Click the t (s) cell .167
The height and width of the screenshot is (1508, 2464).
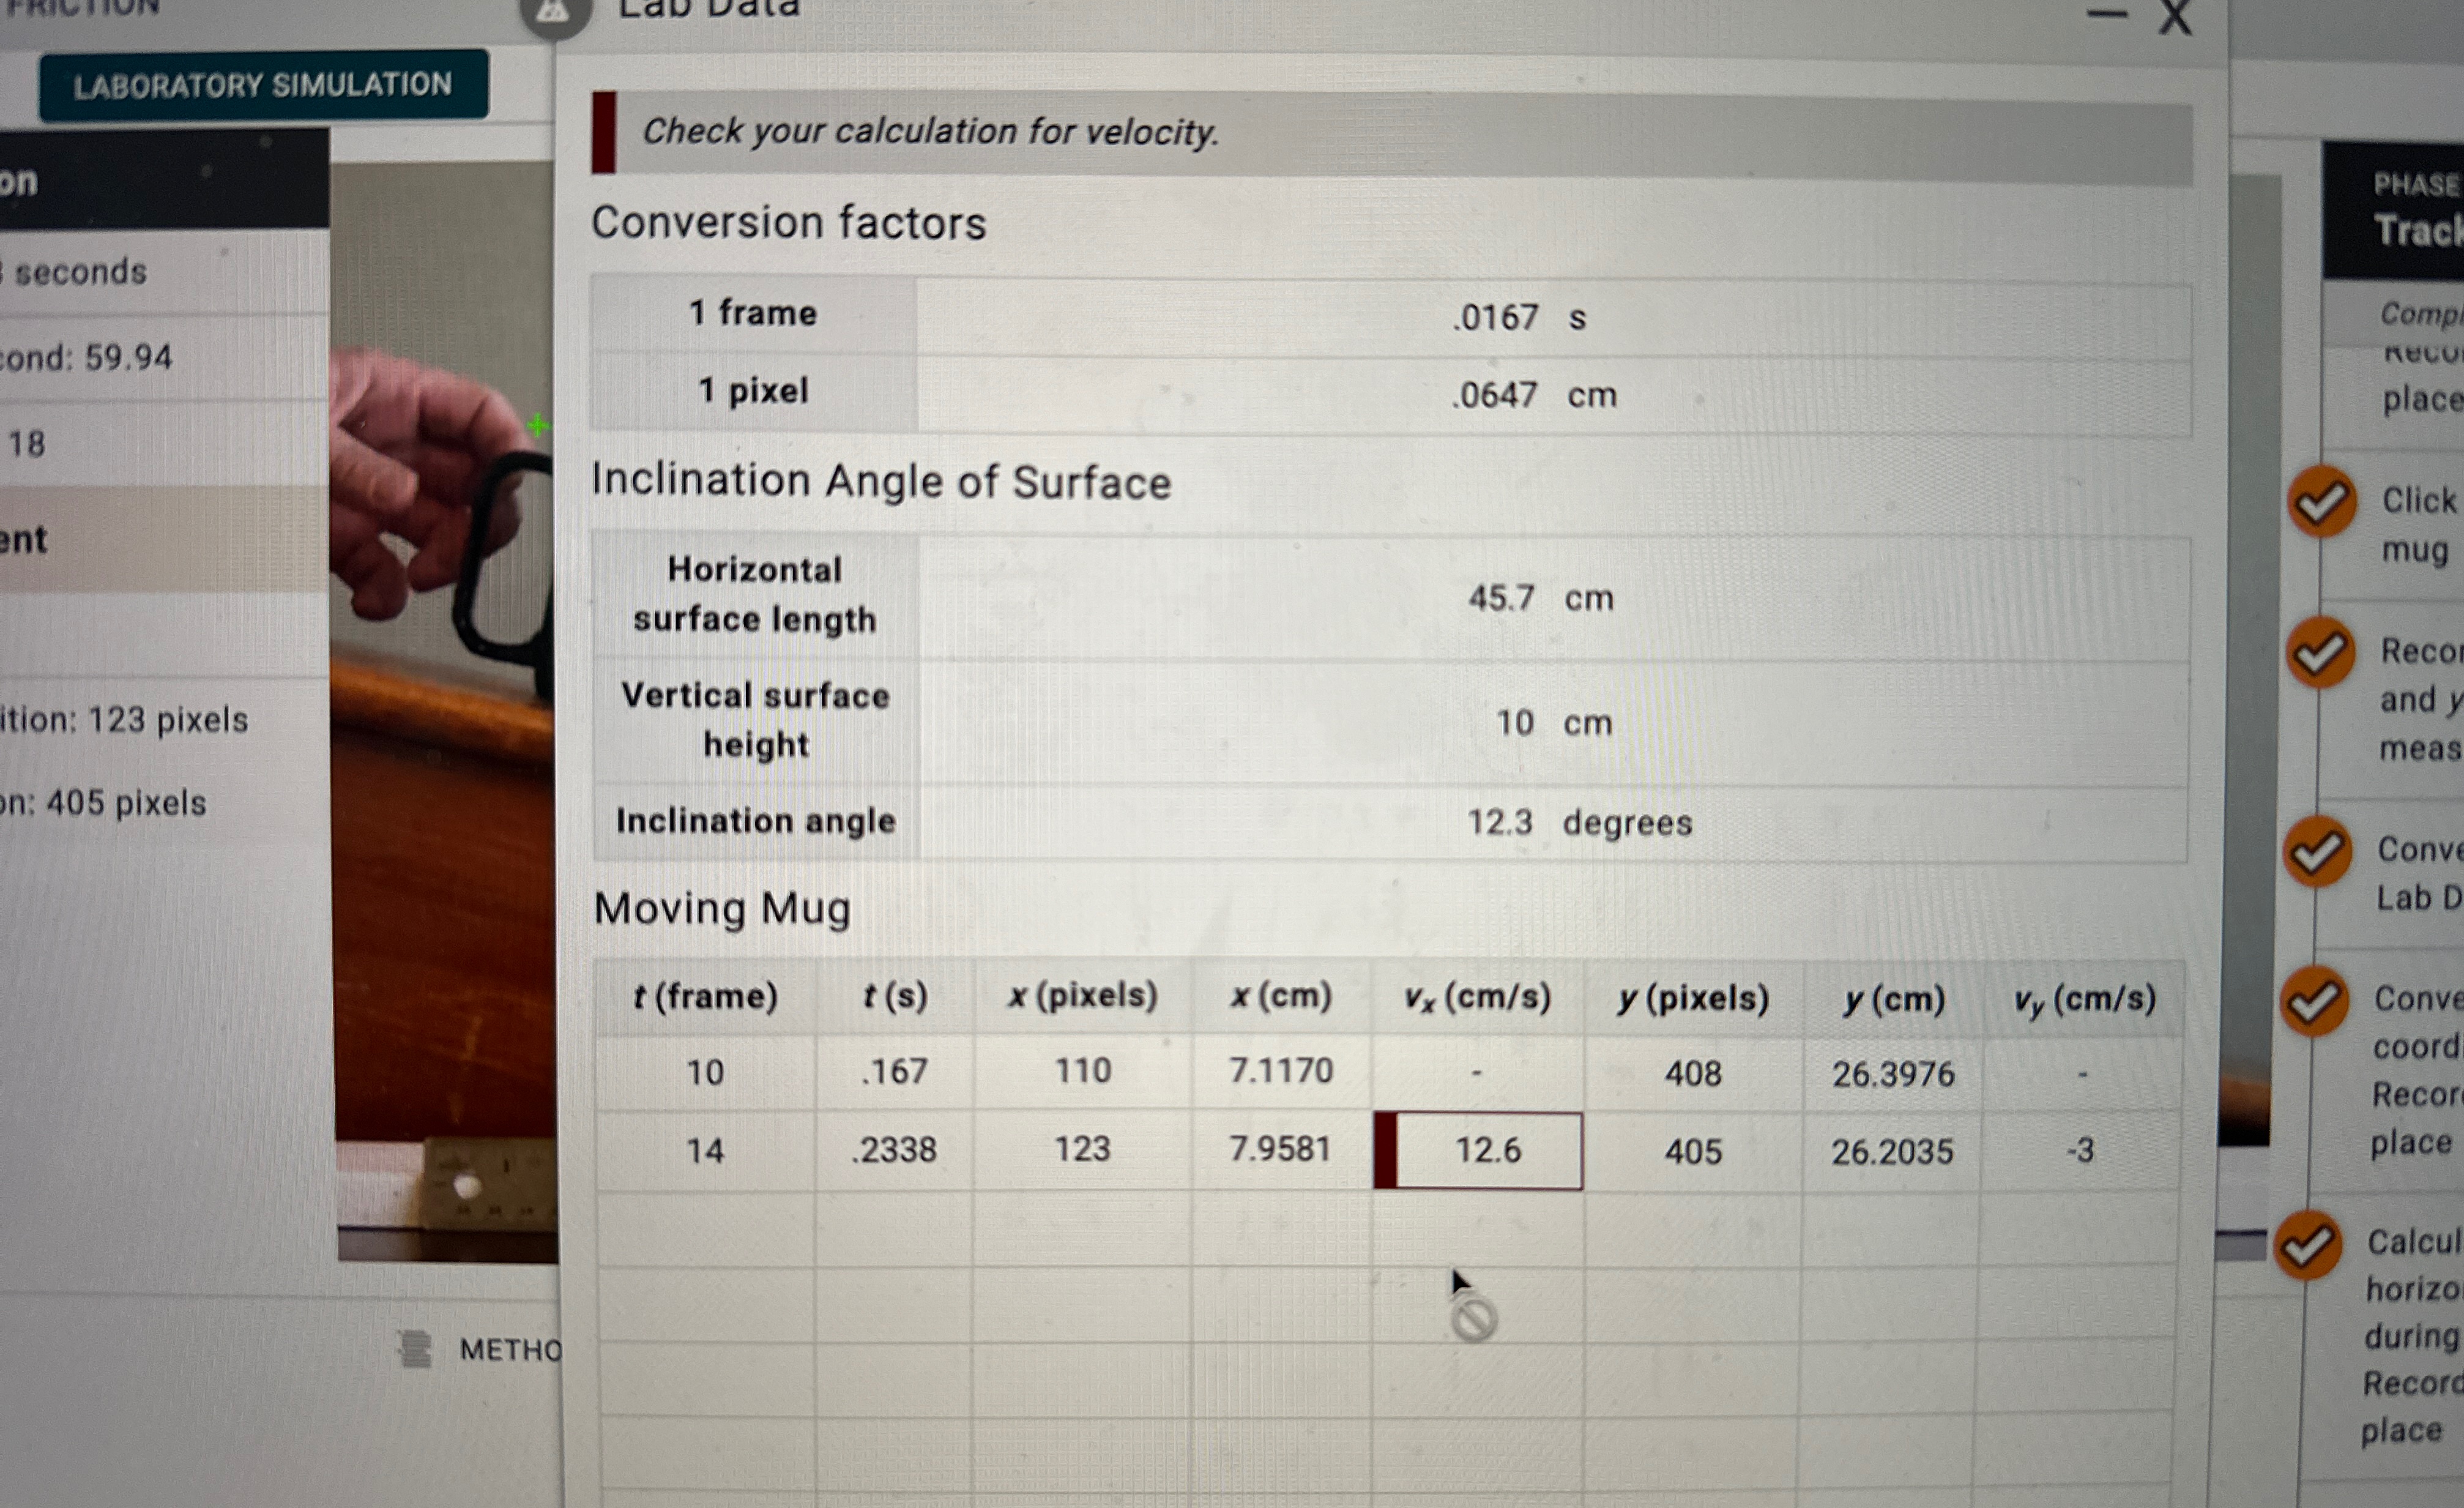click(x=894, y=1071)
